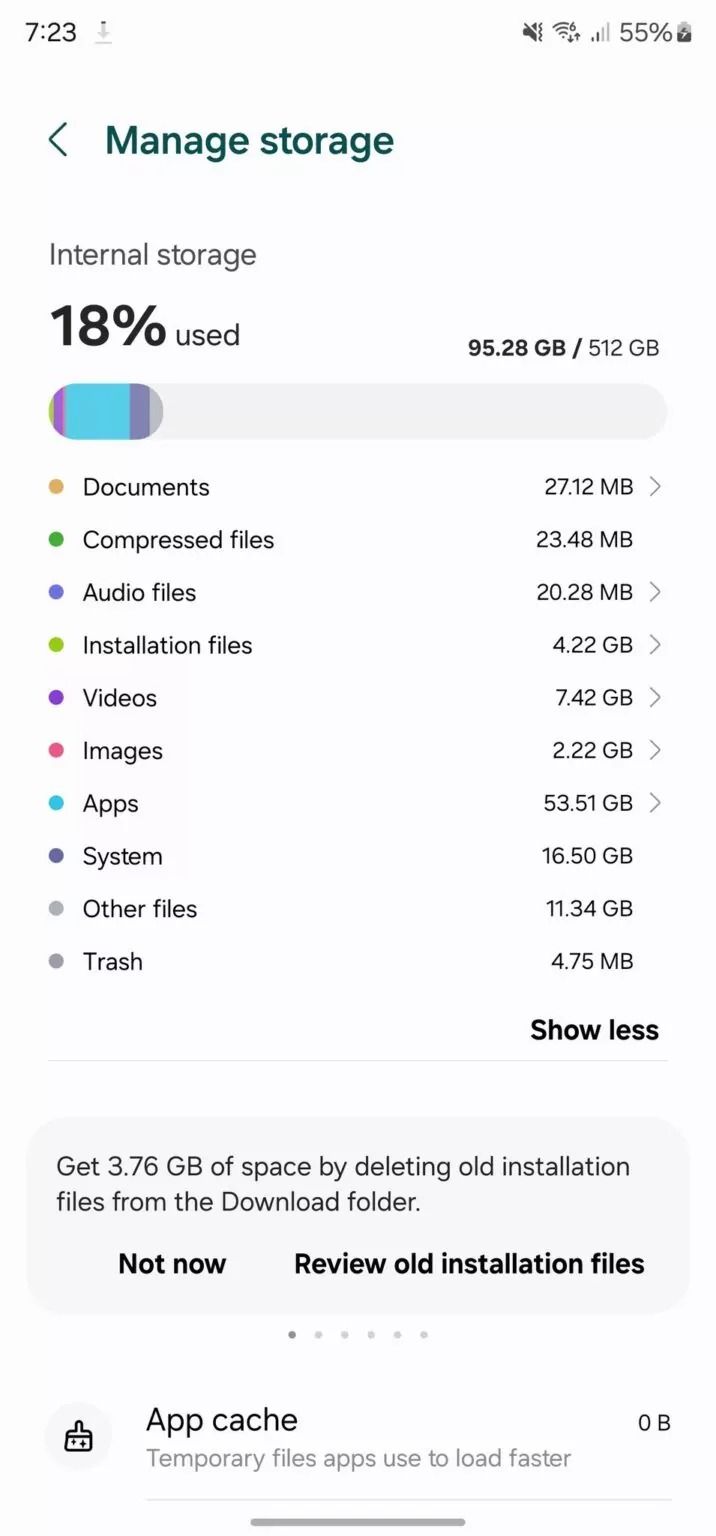Tap the orange dot beside Documents

click(57, 487)
